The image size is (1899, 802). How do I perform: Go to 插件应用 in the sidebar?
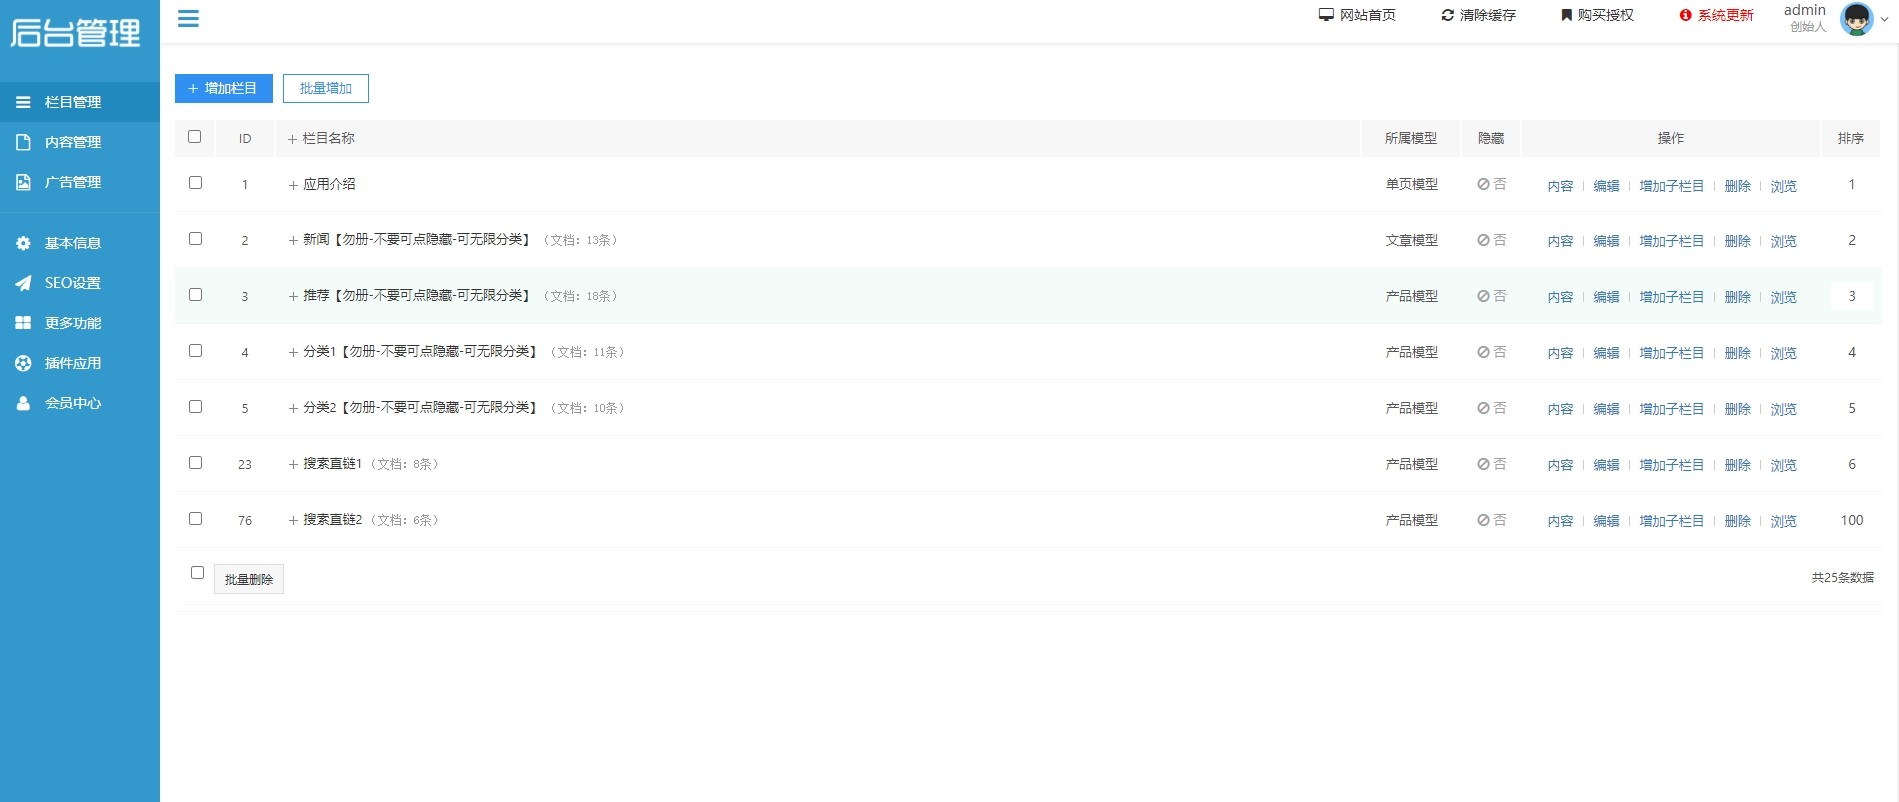[x=72, y=363]
